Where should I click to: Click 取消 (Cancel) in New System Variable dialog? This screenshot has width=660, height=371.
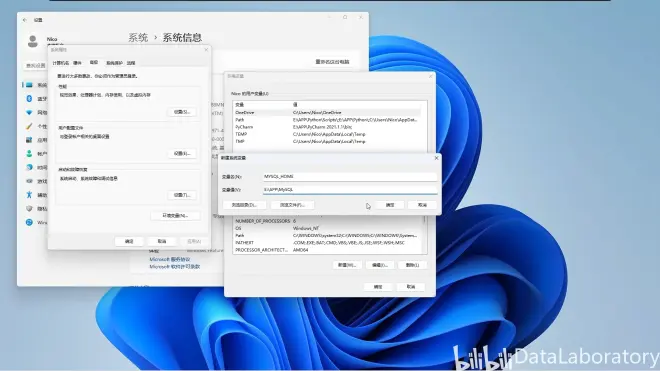click(x=422, y=205)
